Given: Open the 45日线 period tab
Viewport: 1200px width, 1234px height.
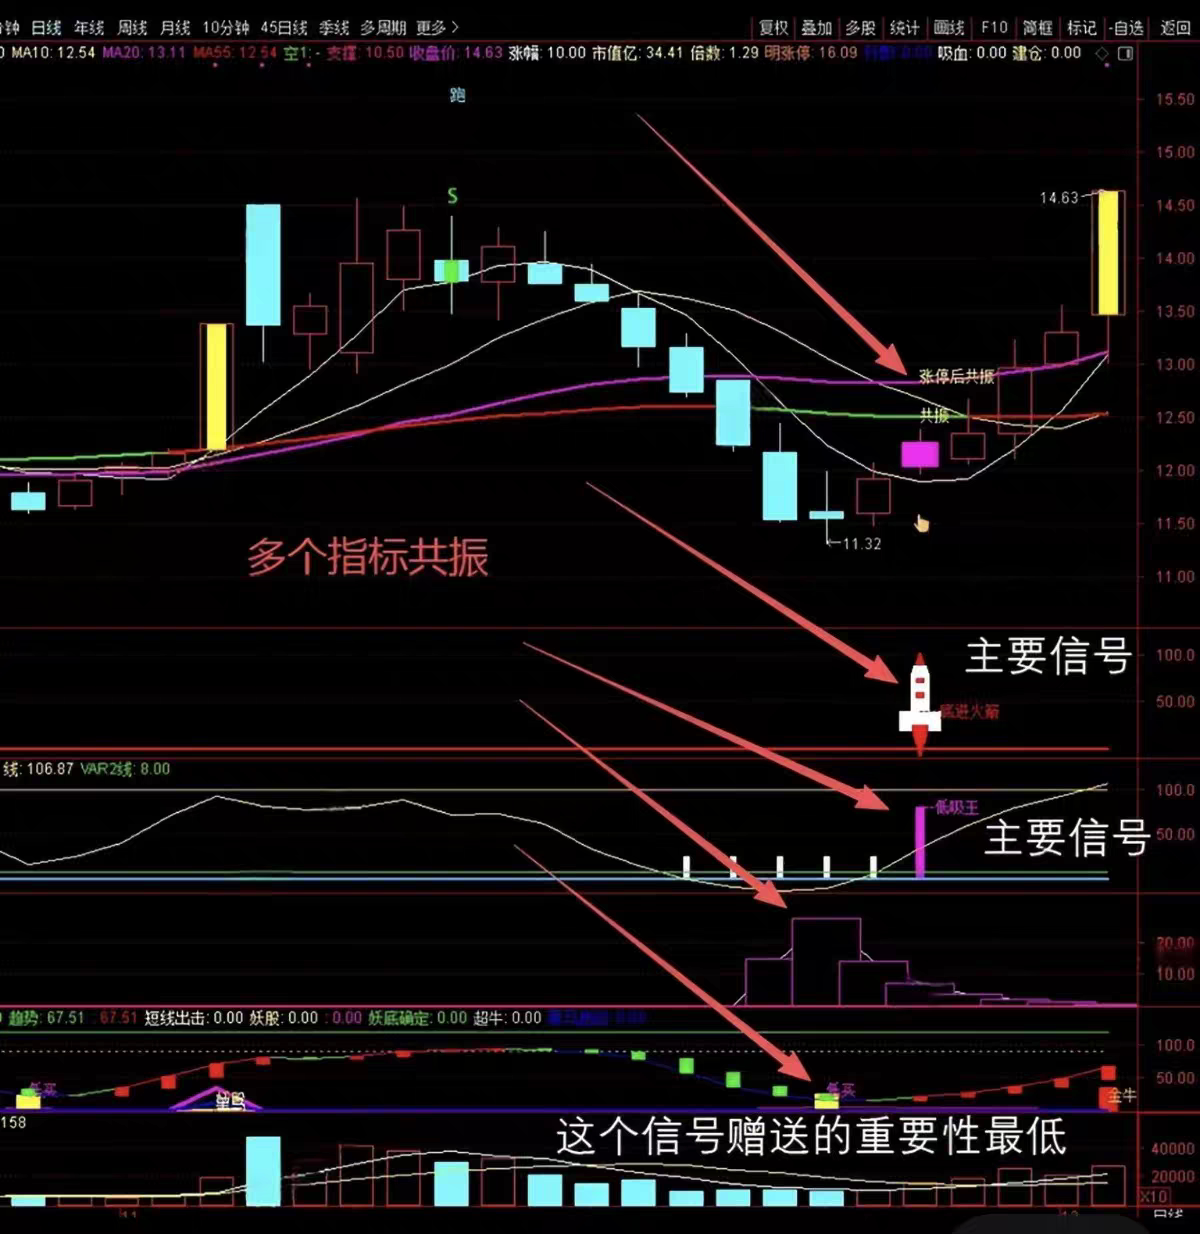Looking at the screenshot, I should pyautogui.click(x=284, y=28).
